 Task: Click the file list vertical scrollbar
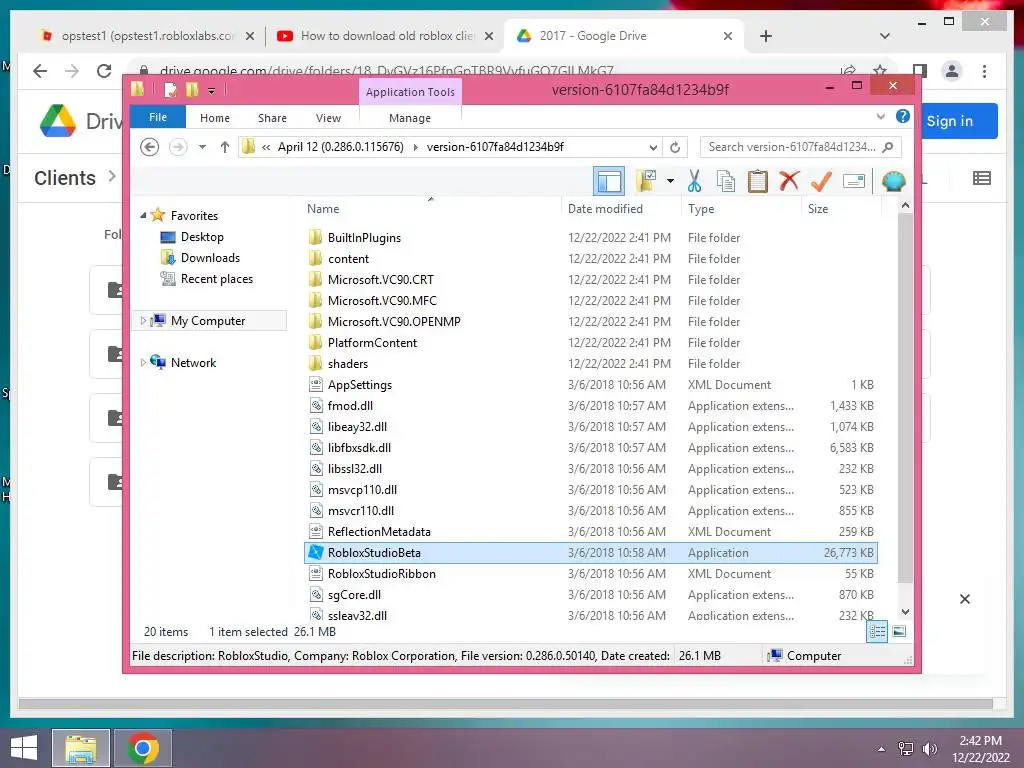click(905, 398)
